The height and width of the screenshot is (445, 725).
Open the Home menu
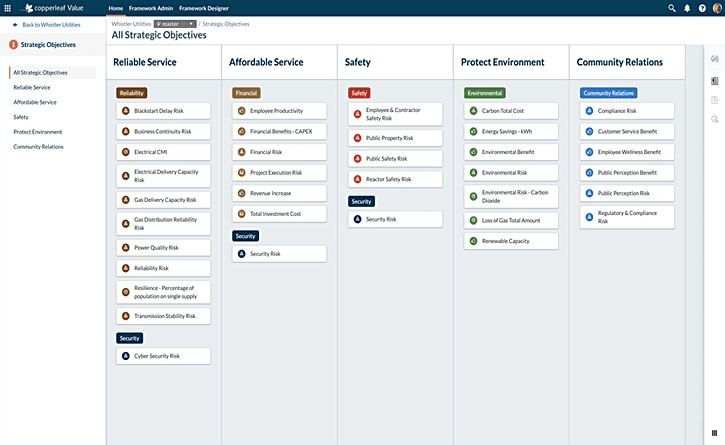[116, 8]
